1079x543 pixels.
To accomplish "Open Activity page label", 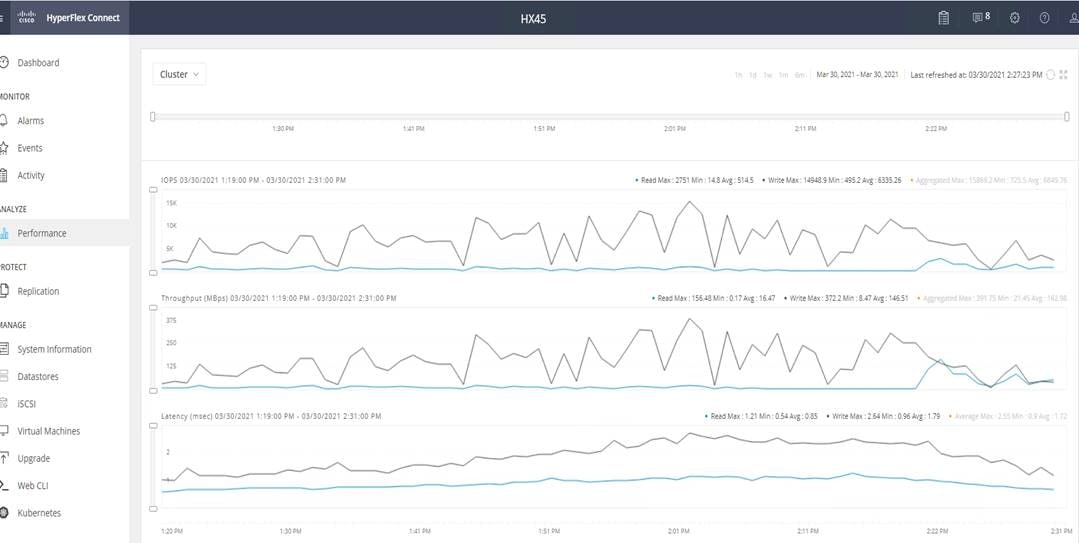I will (x=31, y=175).
